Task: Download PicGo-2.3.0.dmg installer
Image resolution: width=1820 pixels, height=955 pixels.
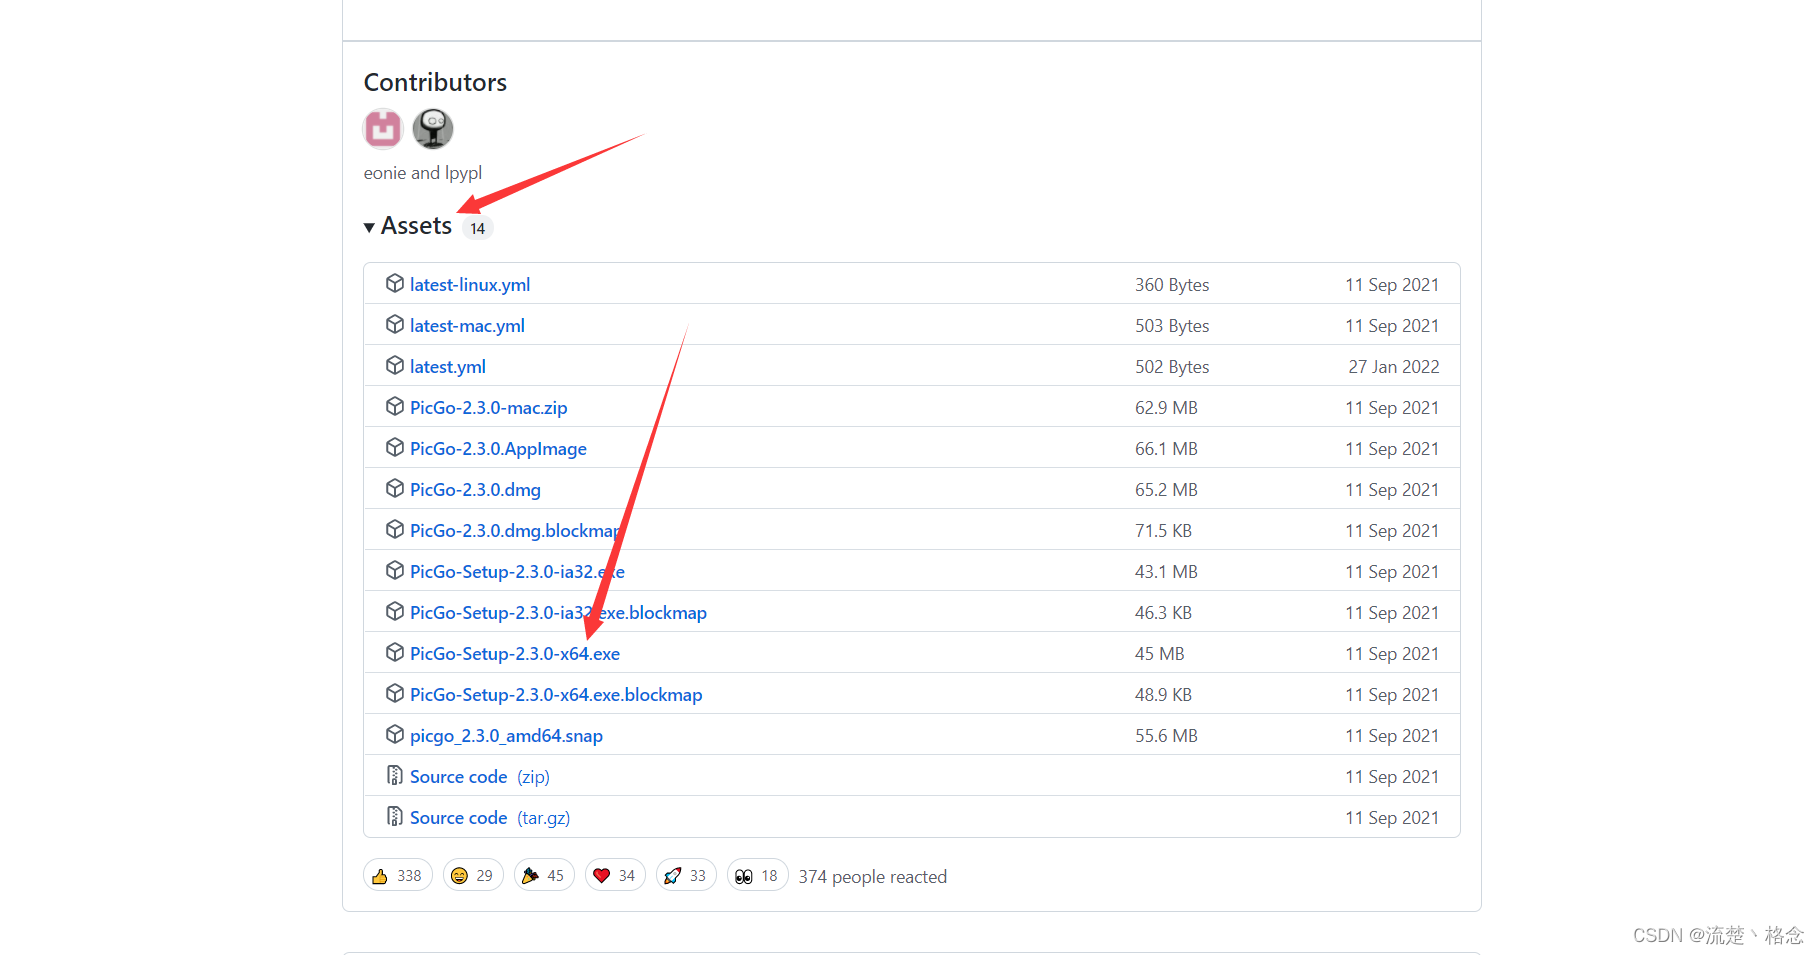Action: point(475,490)
